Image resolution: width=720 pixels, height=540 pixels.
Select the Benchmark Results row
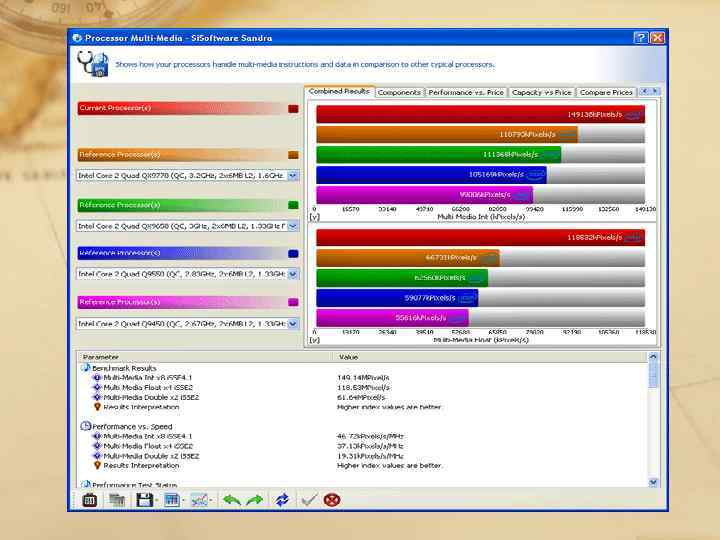coord(363,368)
